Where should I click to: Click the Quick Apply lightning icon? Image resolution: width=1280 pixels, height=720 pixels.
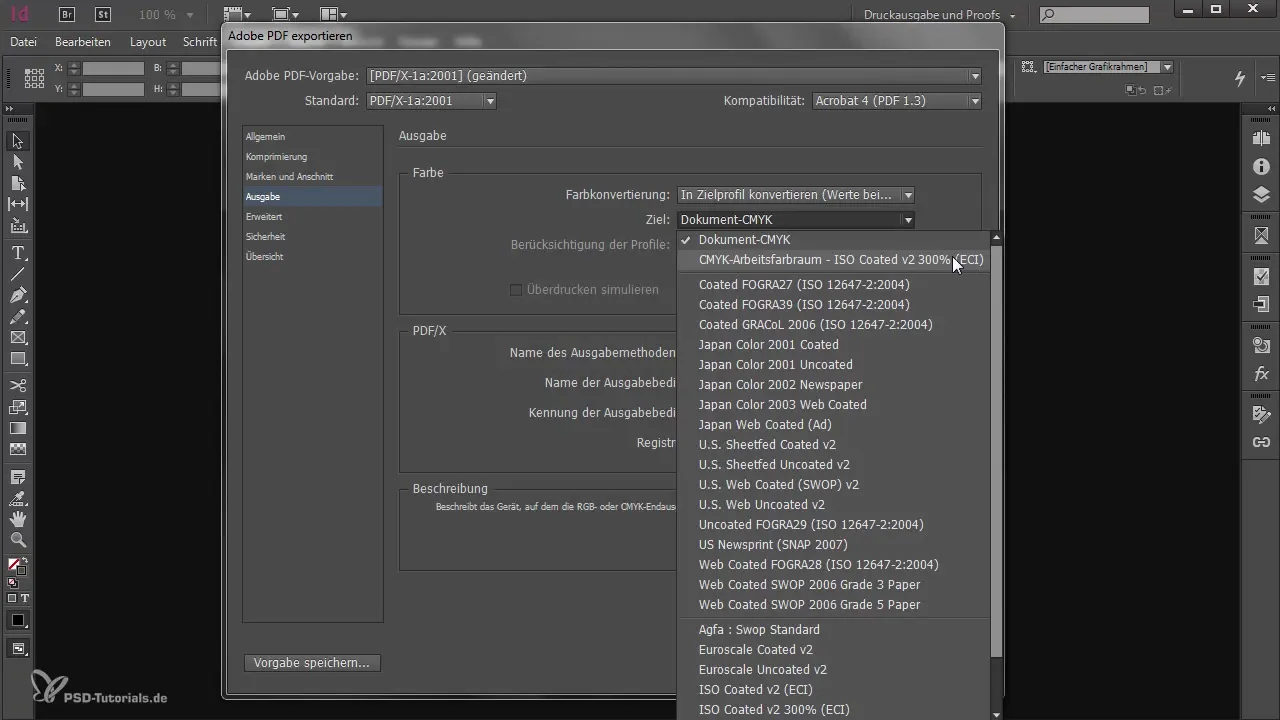pos(1241,78)
